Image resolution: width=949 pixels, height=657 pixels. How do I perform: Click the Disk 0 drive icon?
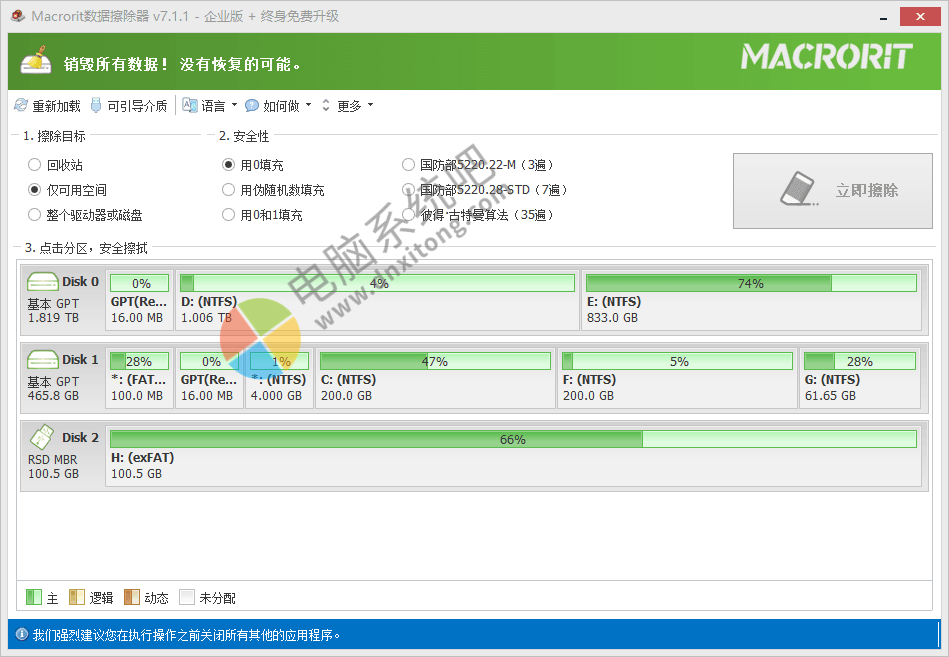pos(42,282)
